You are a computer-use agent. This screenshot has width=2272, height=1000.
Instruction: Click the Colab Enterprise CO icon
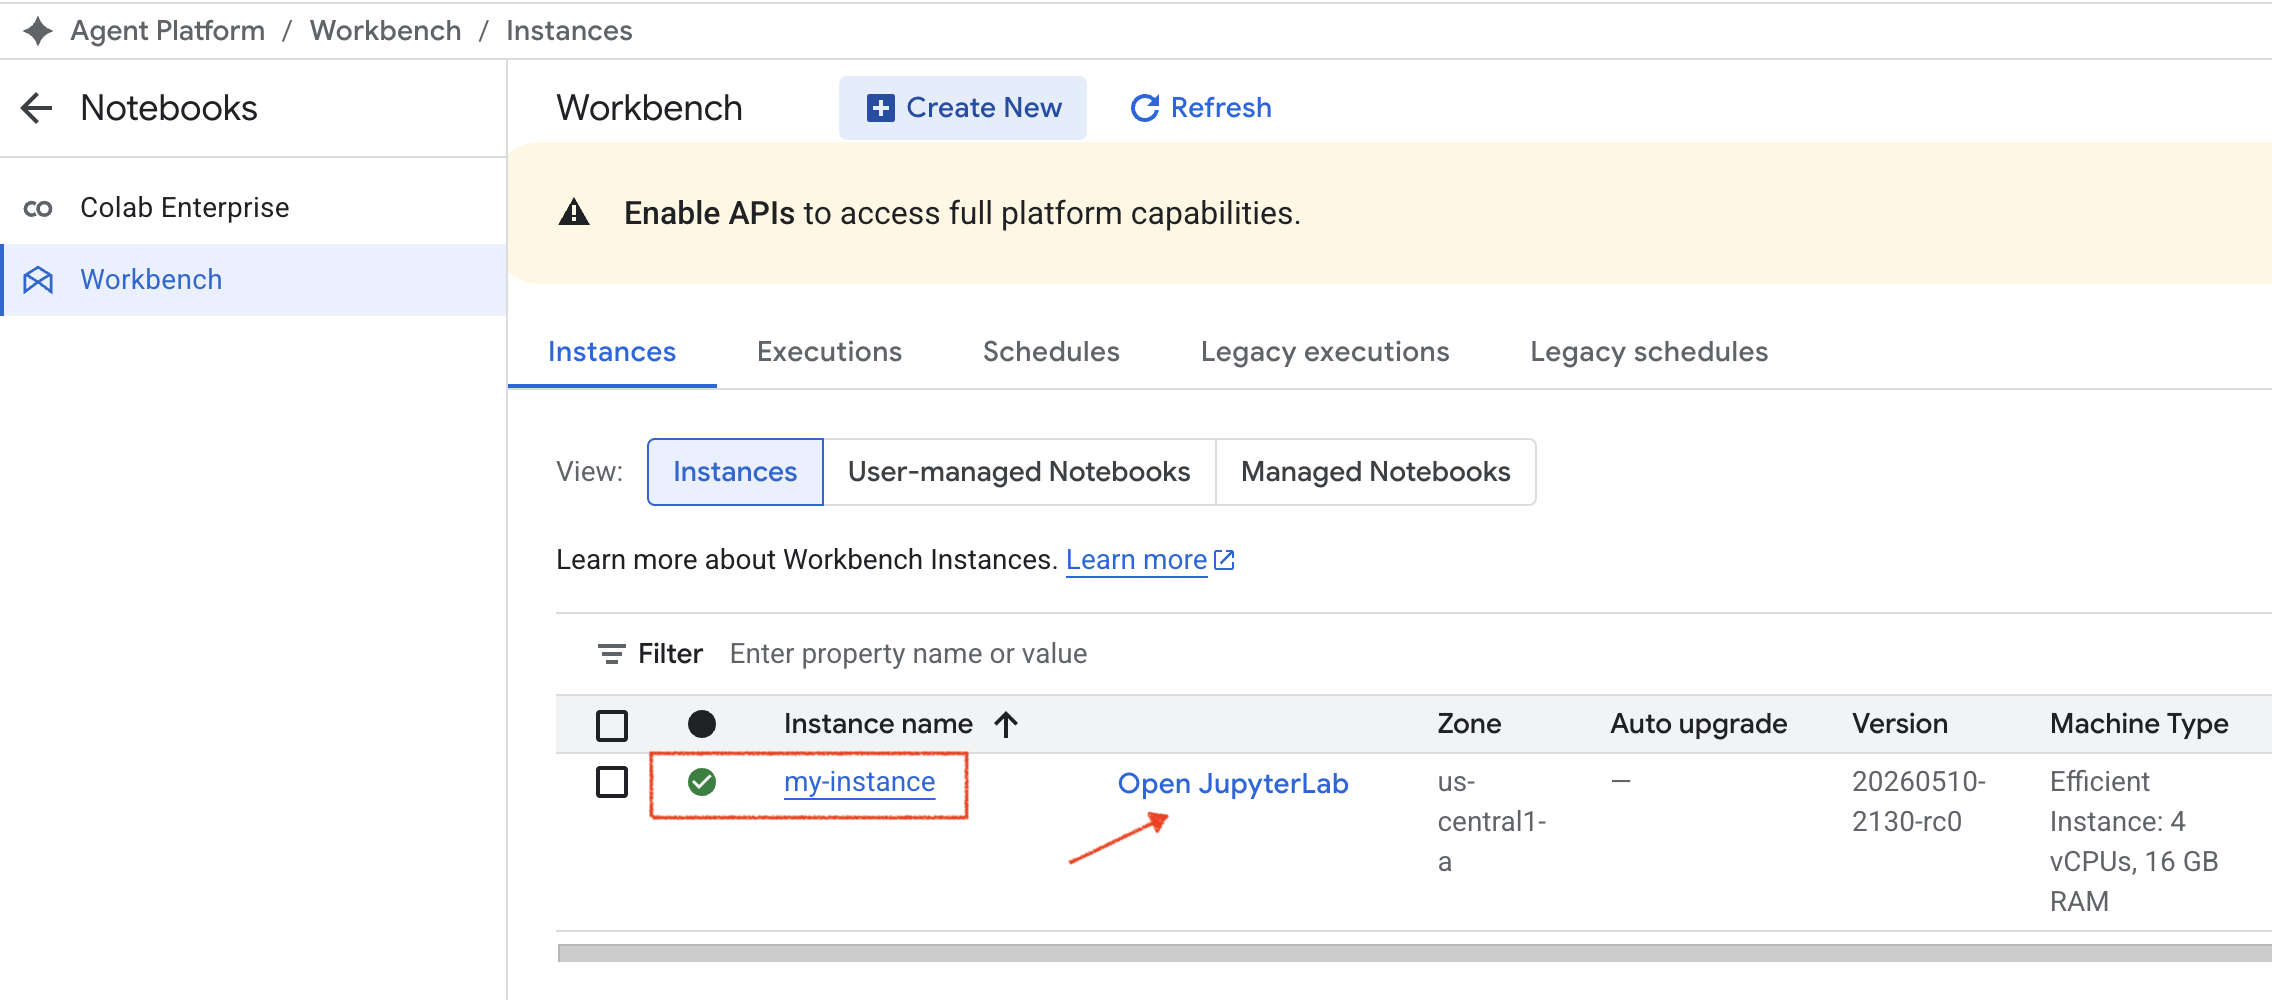[x=38, y=208]
